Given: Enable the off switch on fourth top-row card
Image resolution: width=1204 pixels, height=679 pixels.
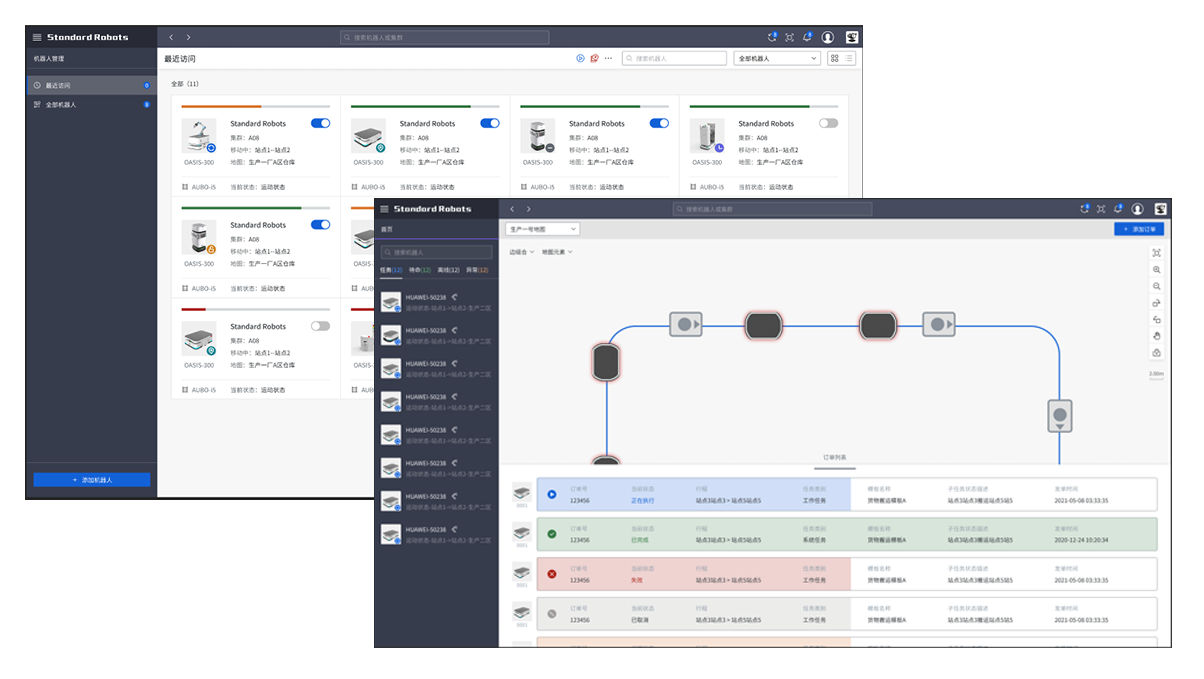Looking at the screenshot, I should click(x=828, y=123).
